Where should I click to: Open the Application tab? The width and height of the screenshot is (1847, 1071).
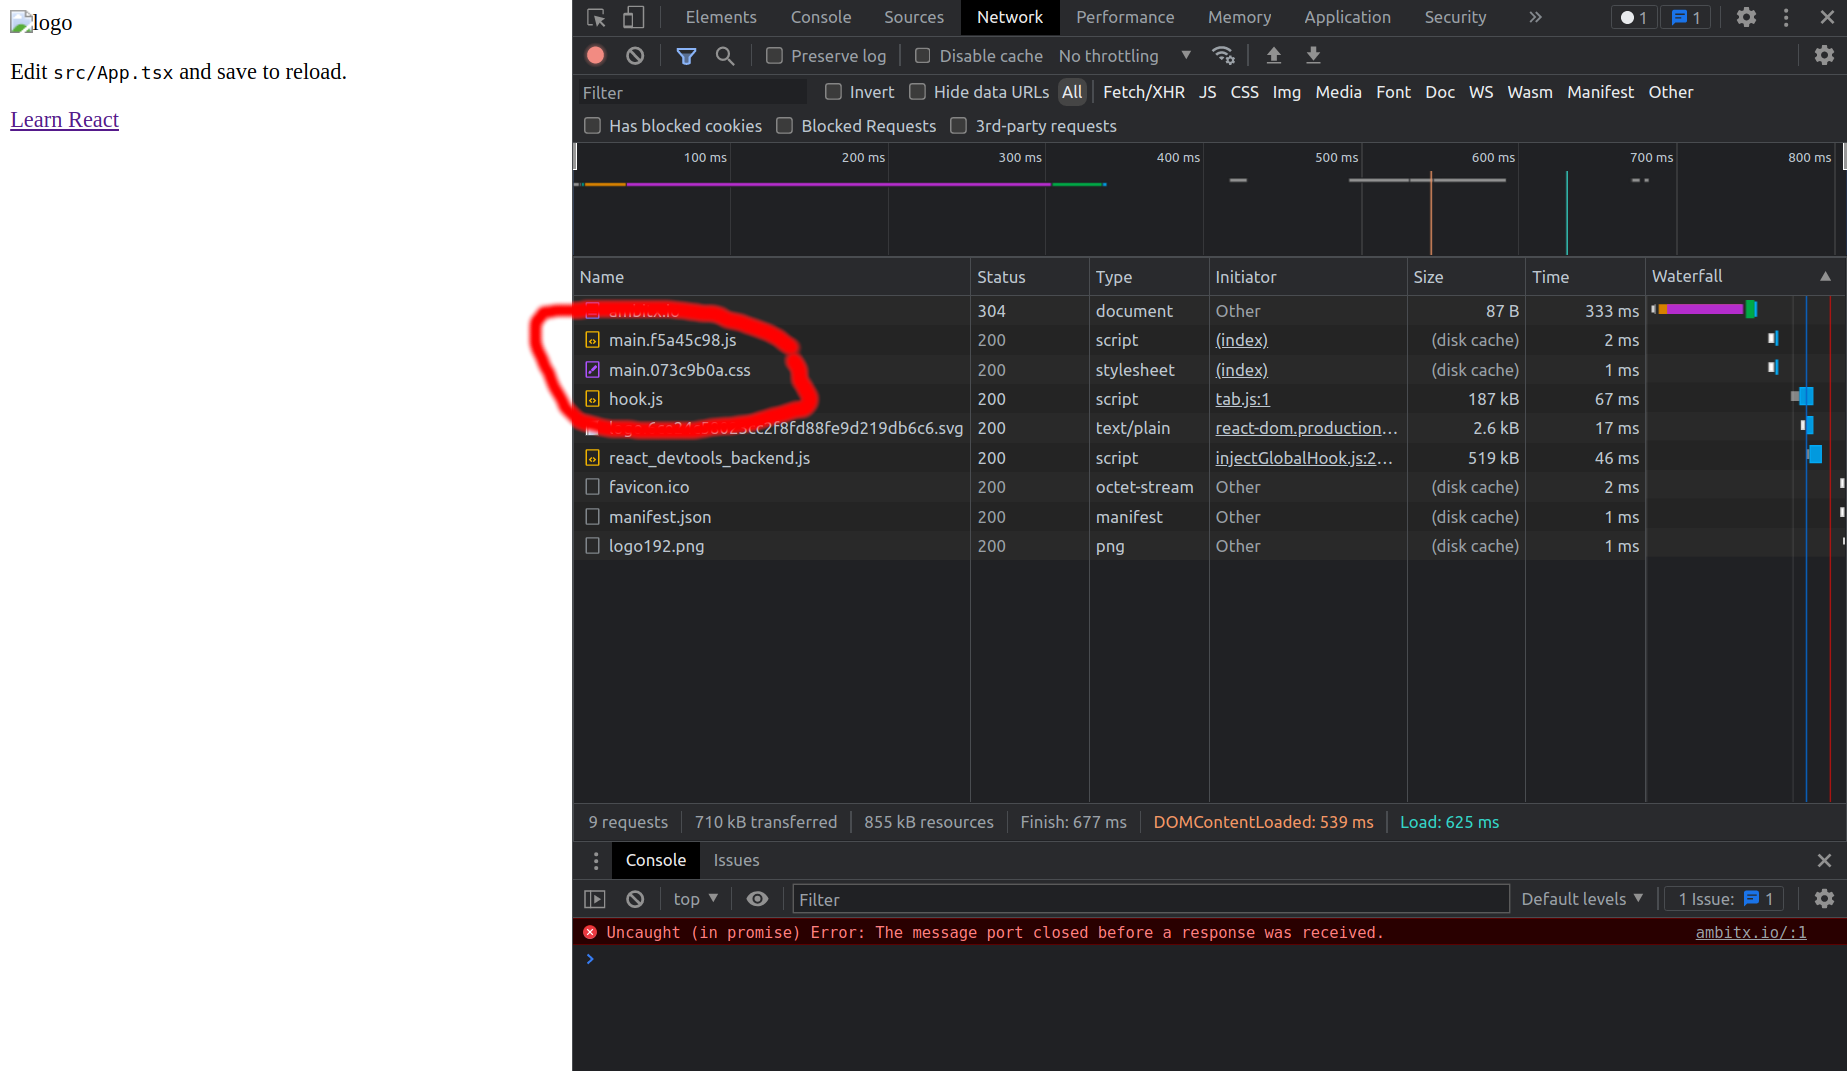1347,17
